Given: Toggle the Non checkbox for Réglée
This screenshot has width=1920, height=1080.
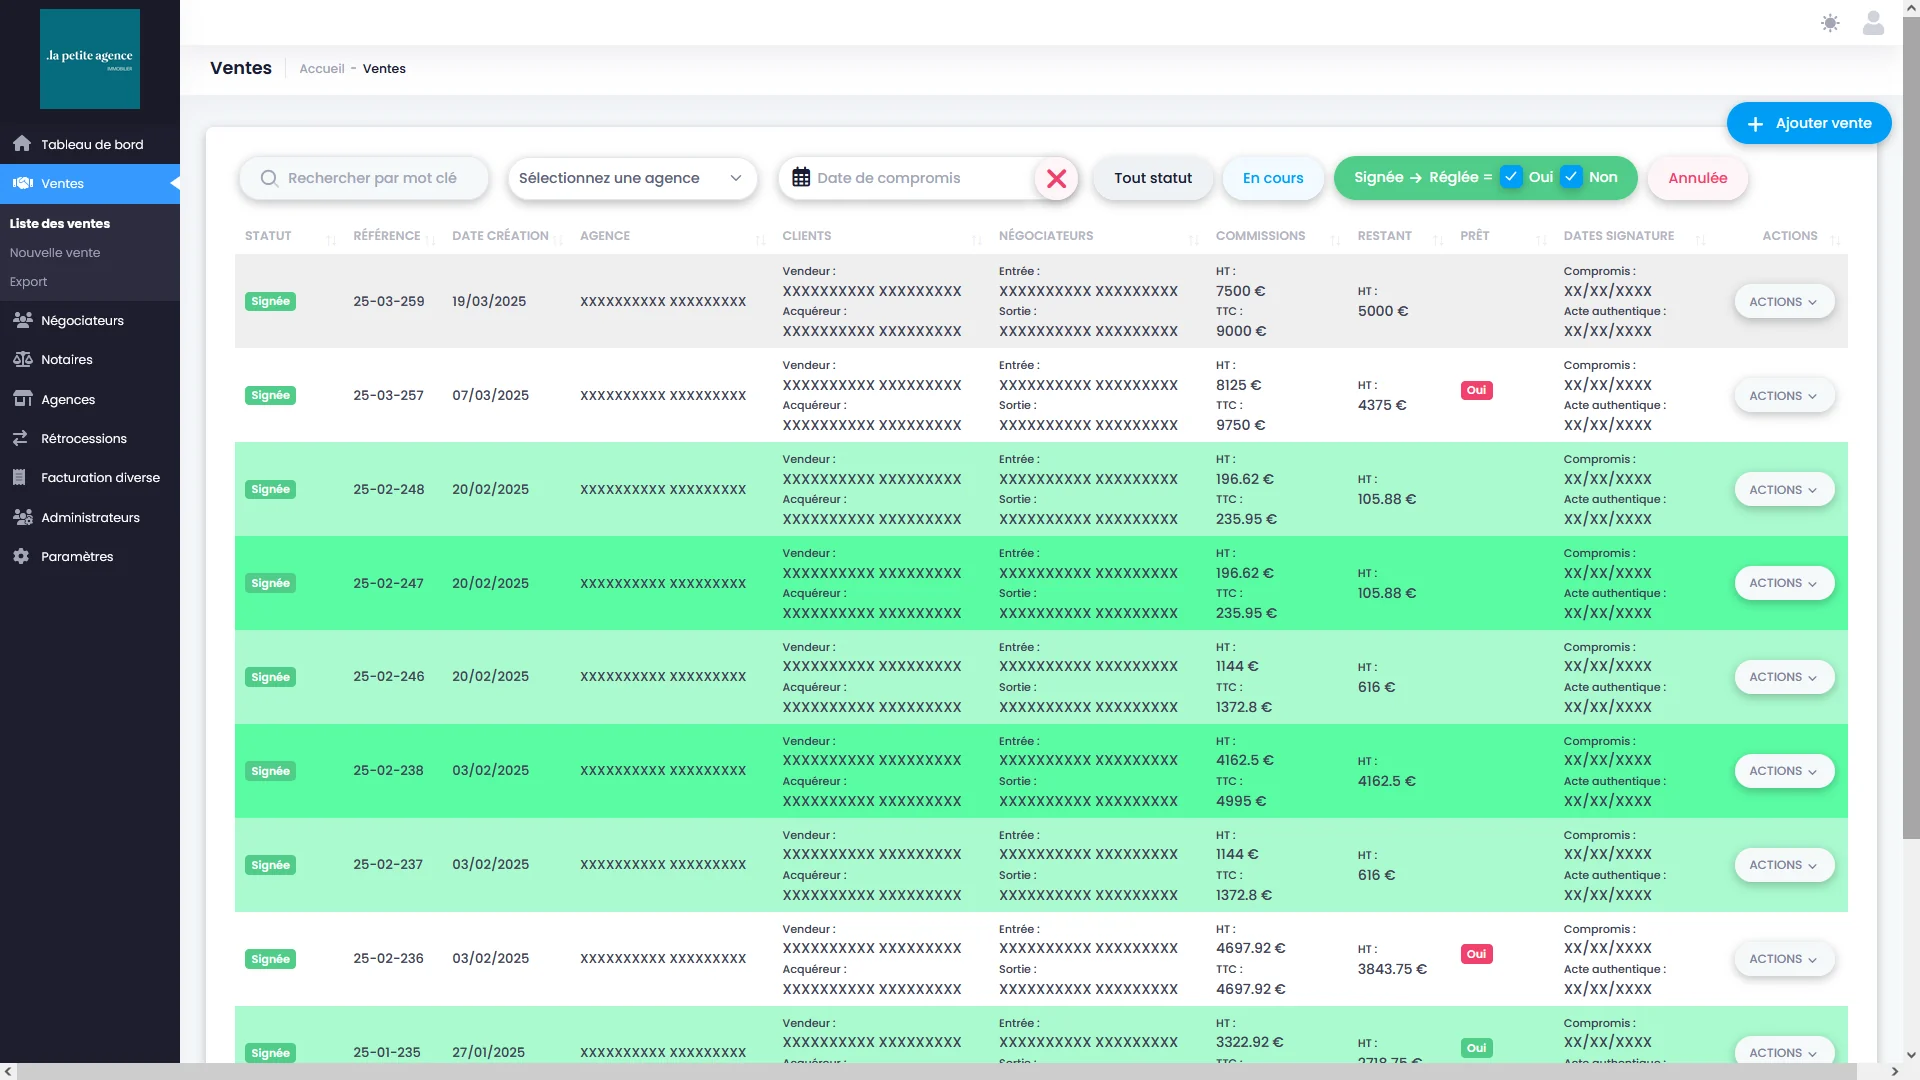Looking at the screenshot, I should (1571, 177).
